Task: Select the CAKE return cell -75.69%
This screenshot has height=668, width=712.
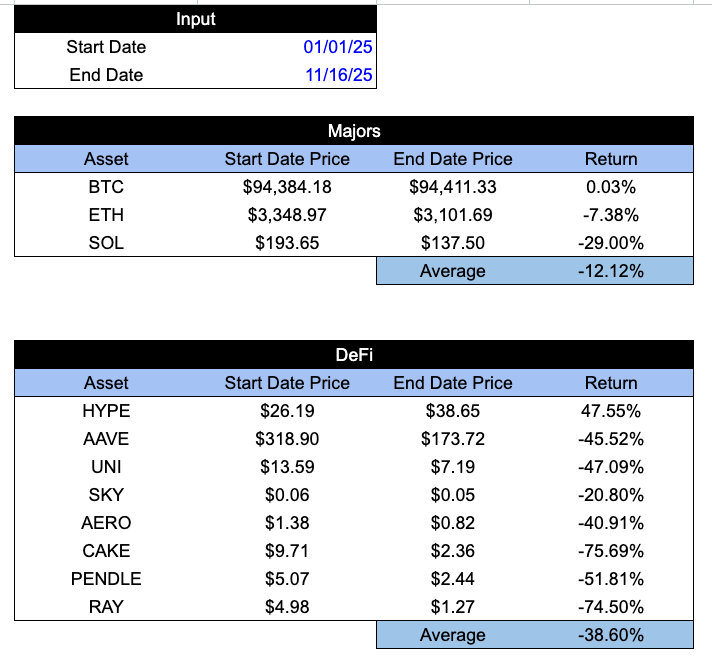Action: click(611, 551)
